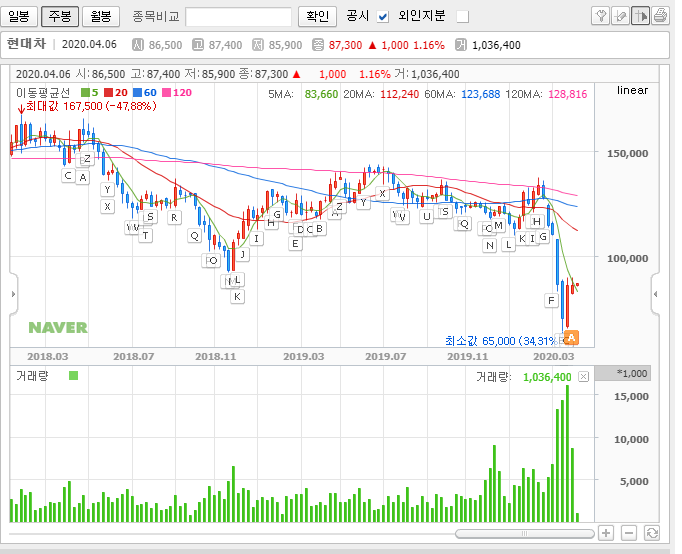
Task: Click the red 20-period moving average swatch
Action: (108, 93)
